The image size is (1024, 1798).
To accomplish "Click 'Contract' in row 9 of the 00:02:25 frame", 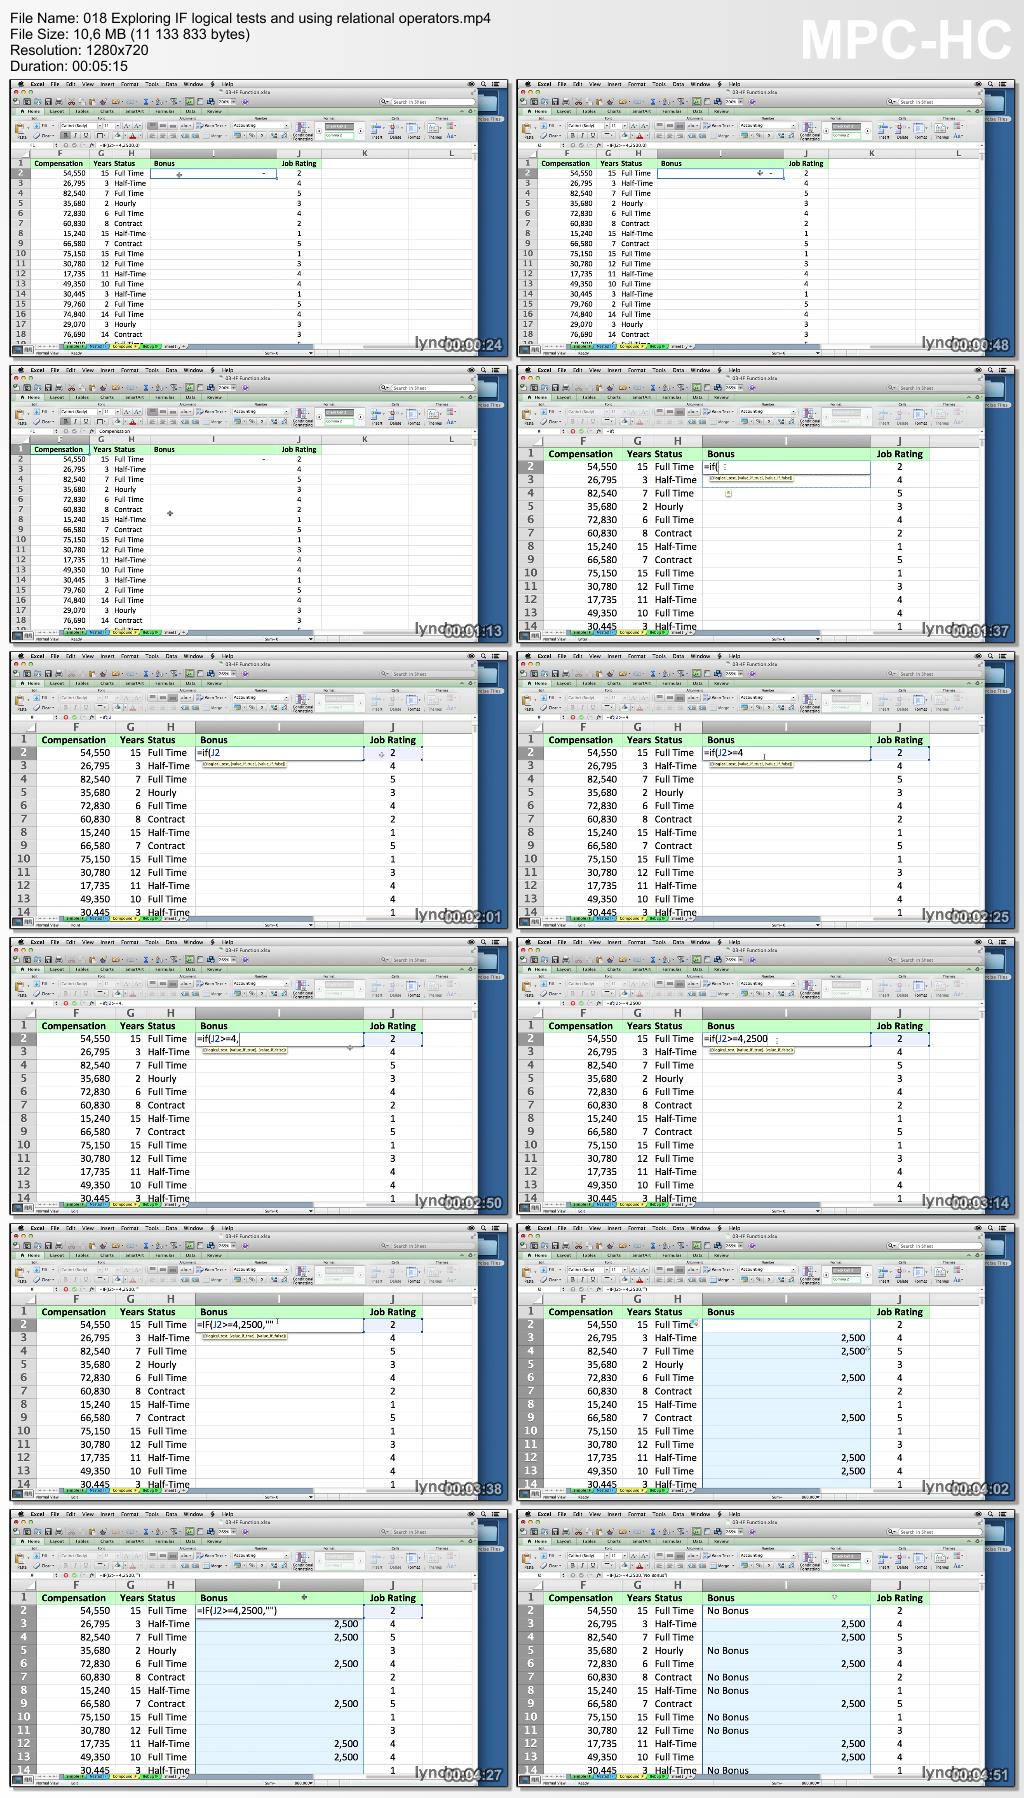I will [x=673, y=845].
